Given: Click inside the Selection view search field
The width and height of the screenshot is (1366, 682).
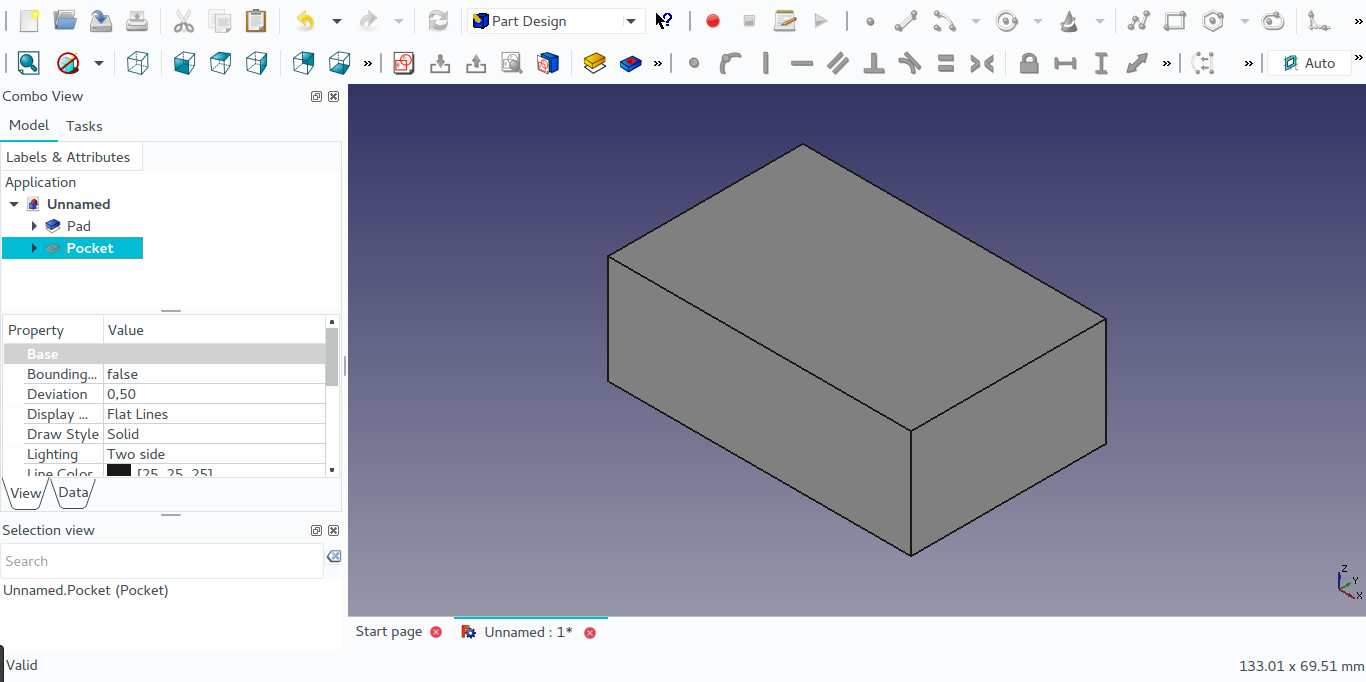Looking at the screenshot, I should pos(160,561).
